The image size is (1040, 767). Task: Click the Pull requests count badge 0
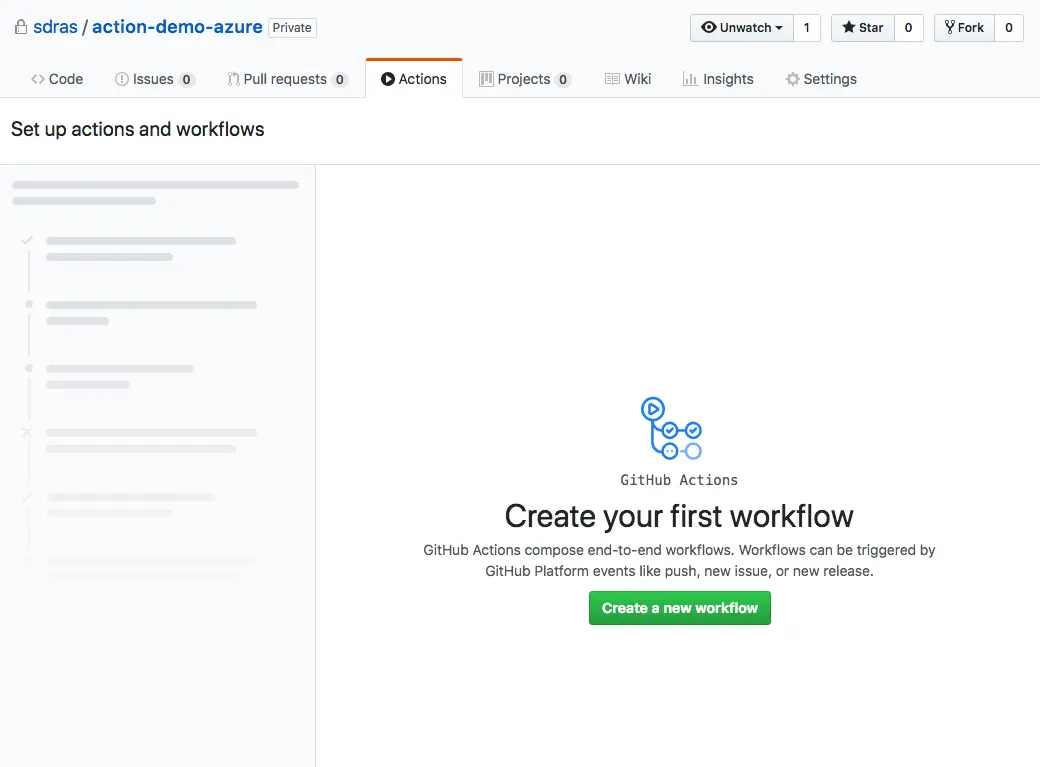click(x=340, y=80)
